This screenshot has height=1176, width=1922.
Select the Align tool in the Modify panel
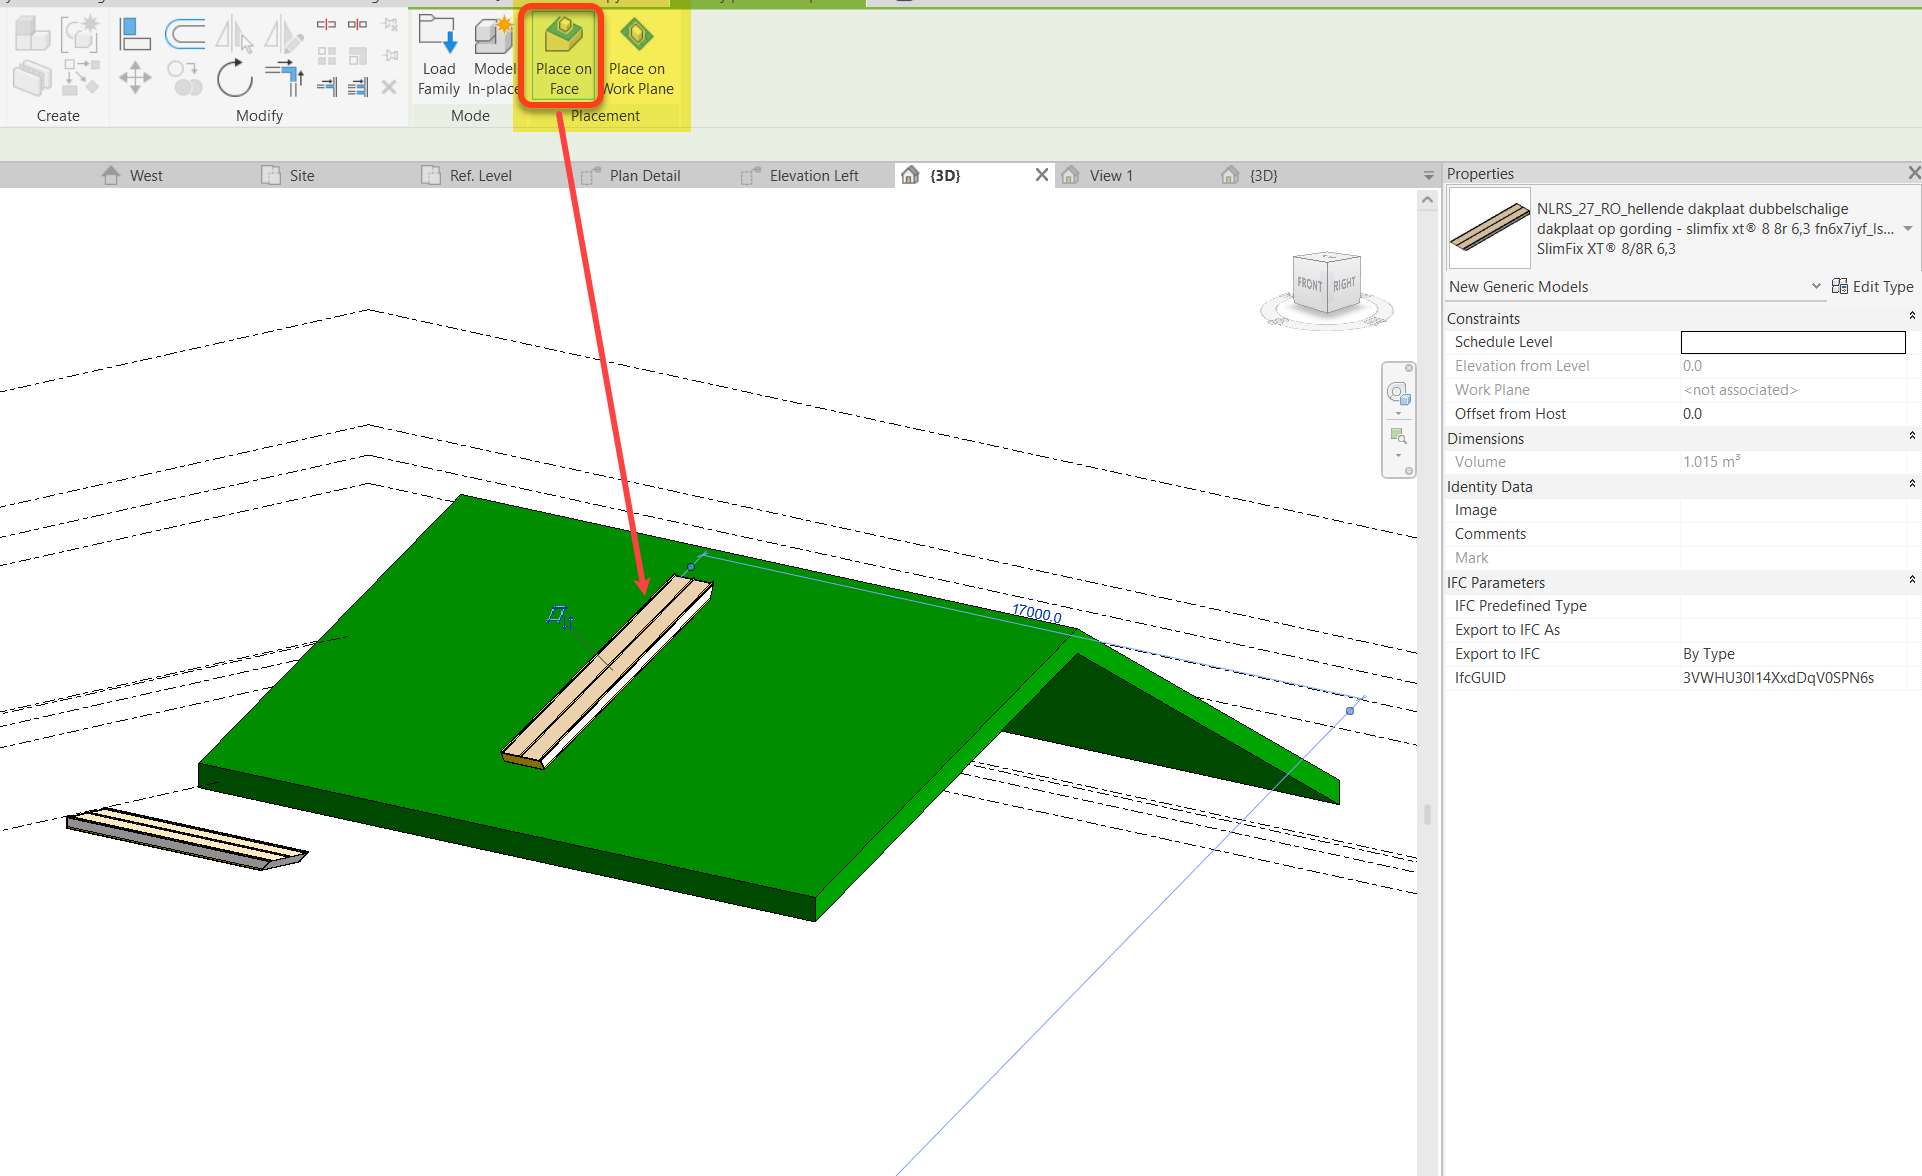(x=135, y=33)
